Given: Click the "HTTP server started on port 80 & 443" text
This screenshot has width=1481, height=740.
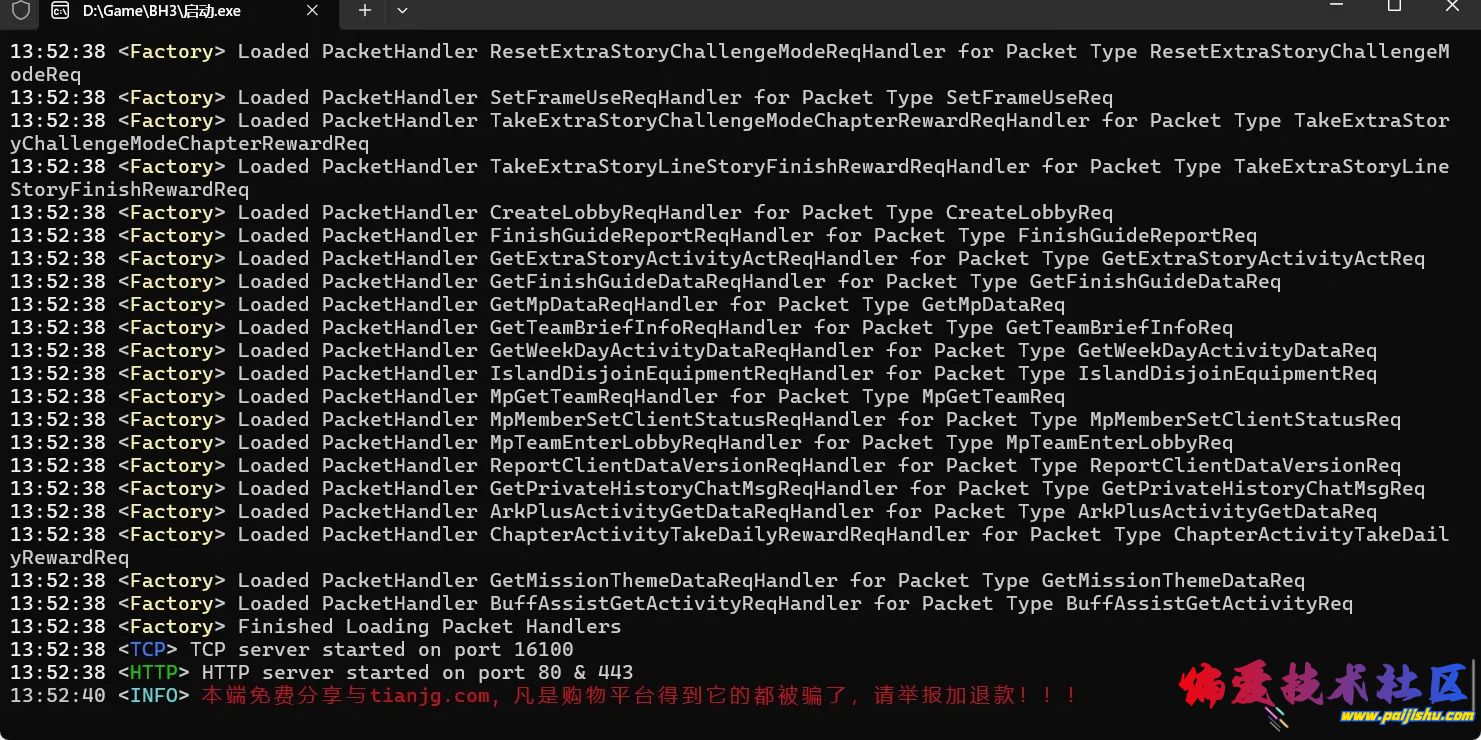Looking at the screenshot, I should pyautogui.click(x=417, y=673).
